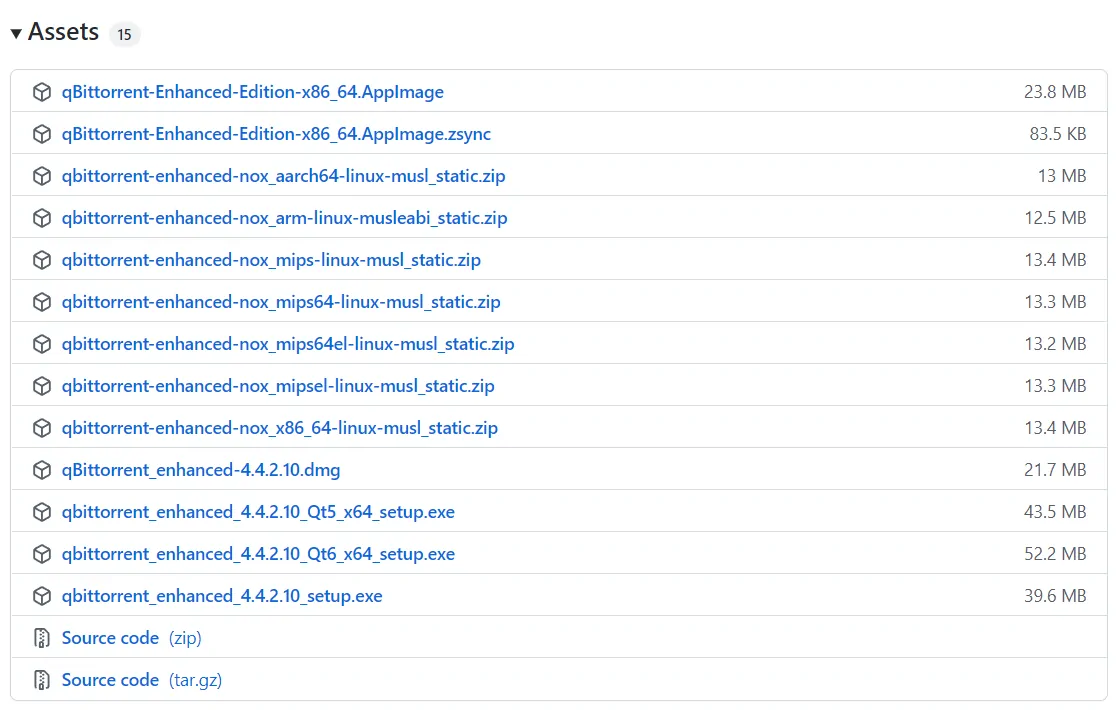This screenshot has height=710, width=1119.
Task: Download nox aarch64-linux-musl static zip
Action: click(283, 176)
